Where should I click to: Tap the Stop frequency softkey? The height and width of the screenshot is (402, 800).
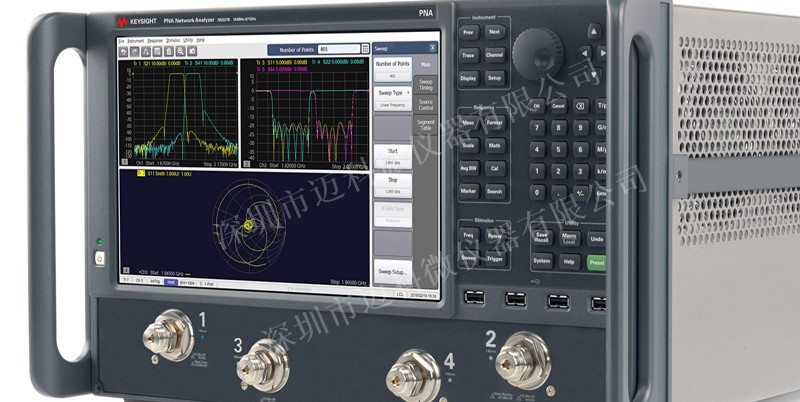[393, 186]
